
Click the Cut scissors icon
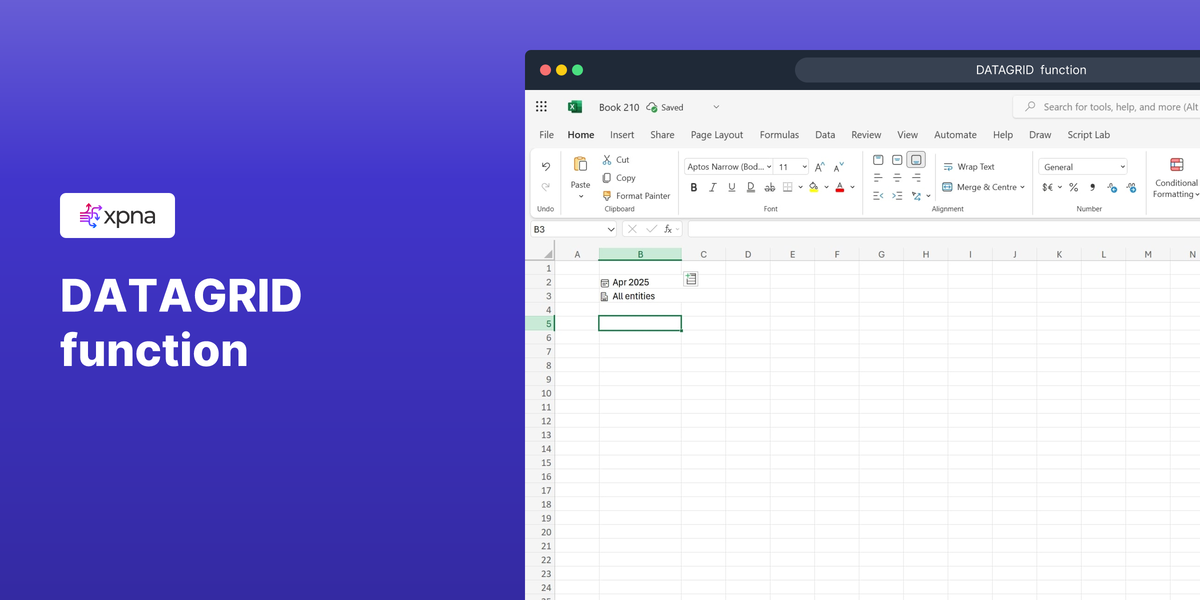pos(607,160)
